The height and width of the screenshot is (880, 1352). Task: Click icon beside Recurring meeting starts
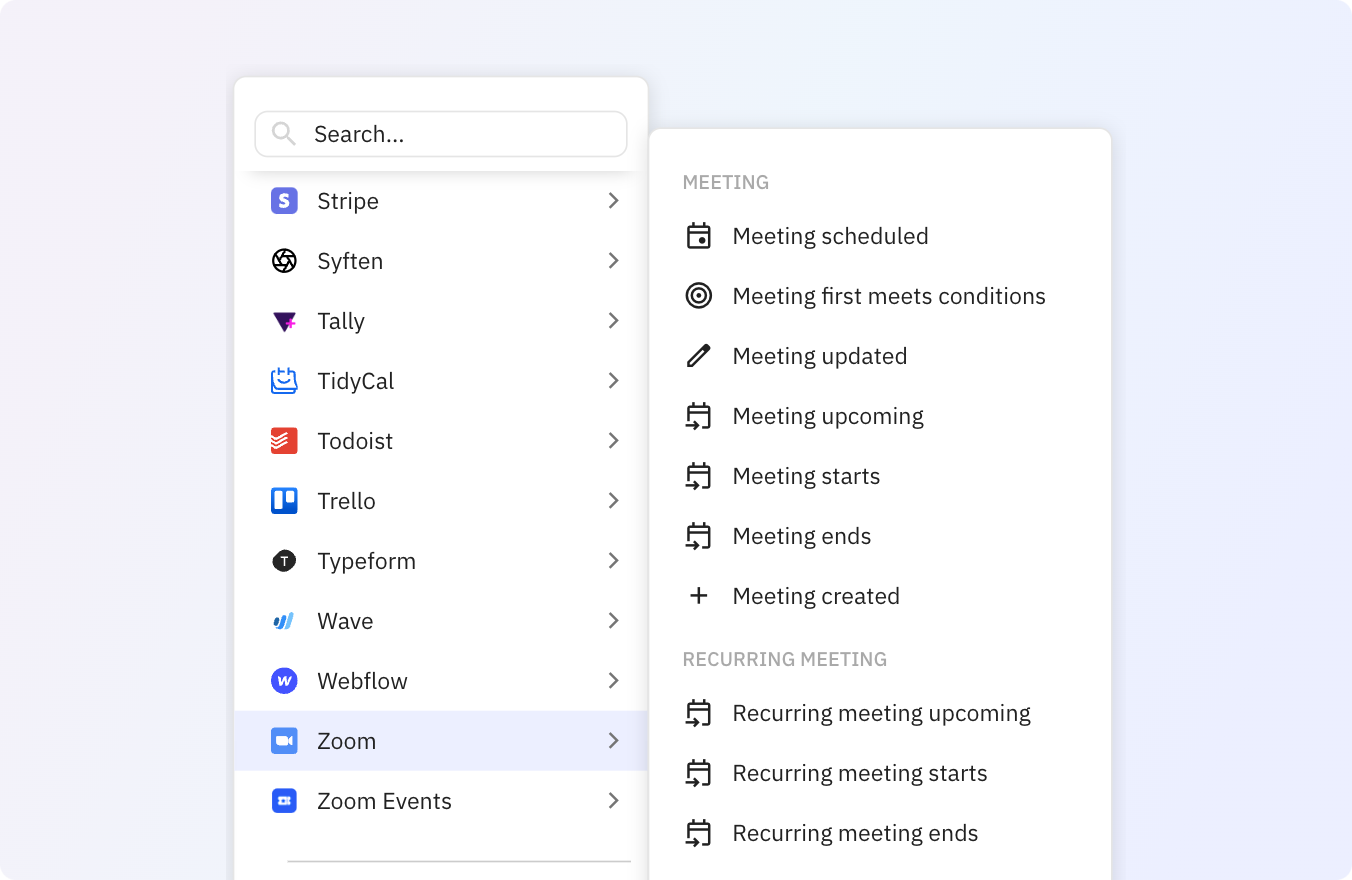coord(698,773)
